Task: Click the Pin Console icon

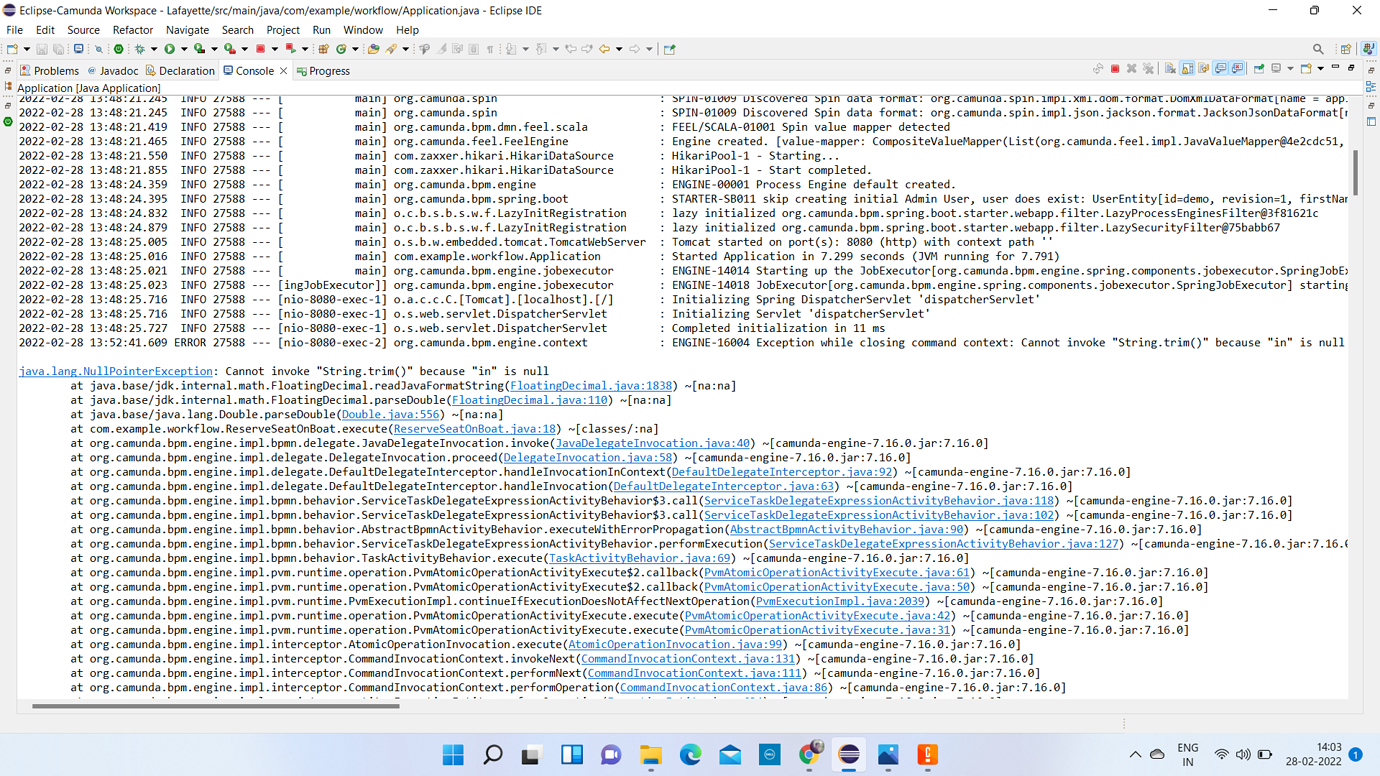Action: click(1259, 69)
